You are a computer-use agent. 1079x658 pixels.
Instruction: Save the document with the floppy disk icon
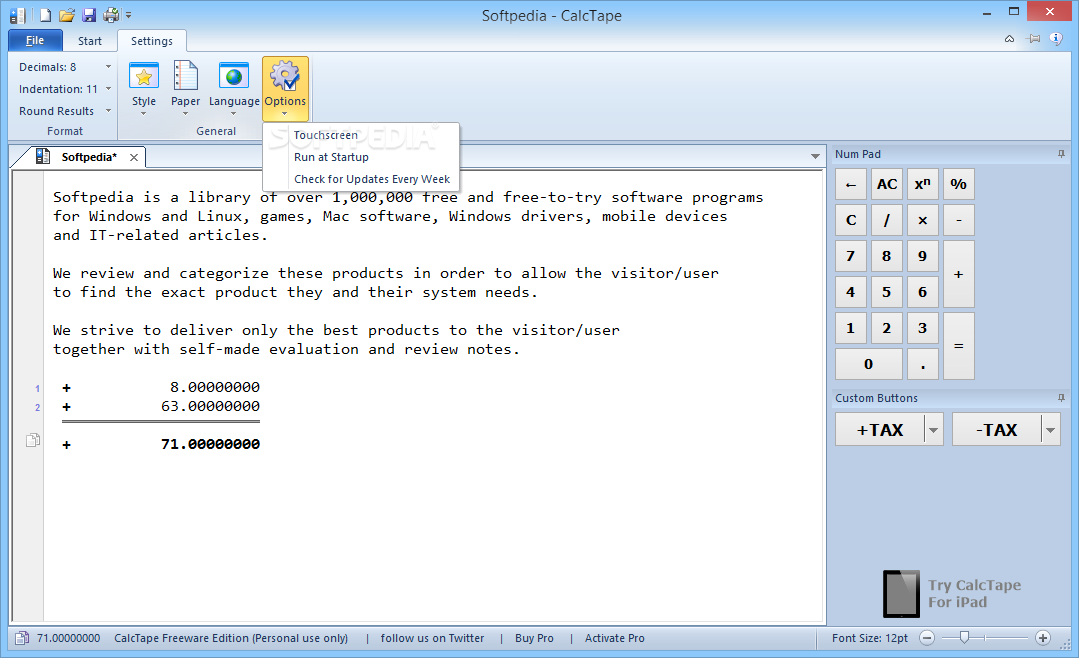(x=89, y=15)
